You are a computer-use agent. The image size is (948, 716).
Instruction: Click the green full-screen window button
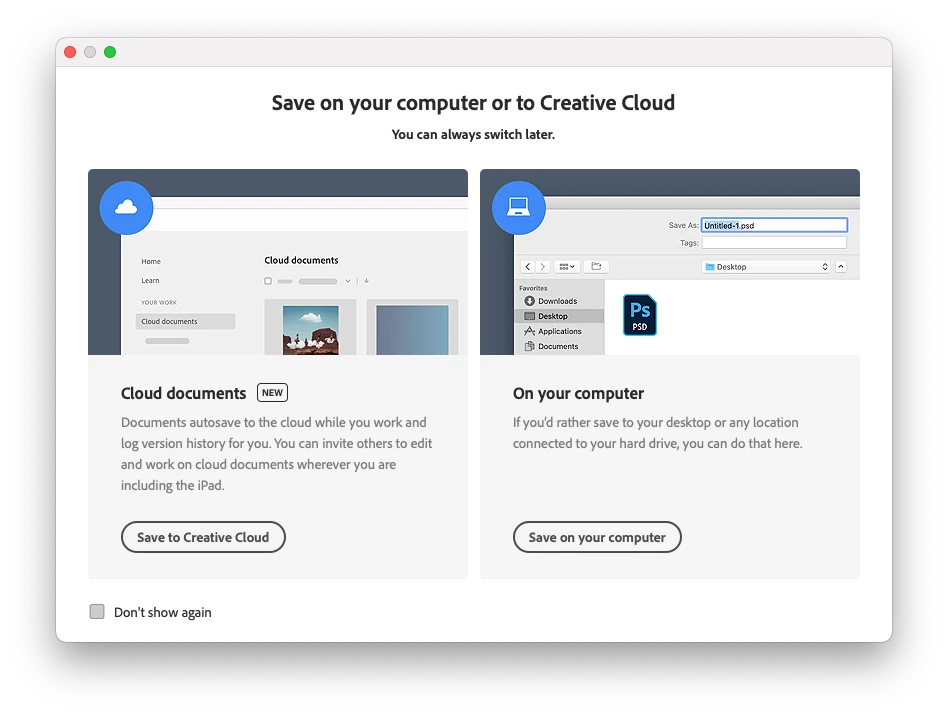coord(110,52)
